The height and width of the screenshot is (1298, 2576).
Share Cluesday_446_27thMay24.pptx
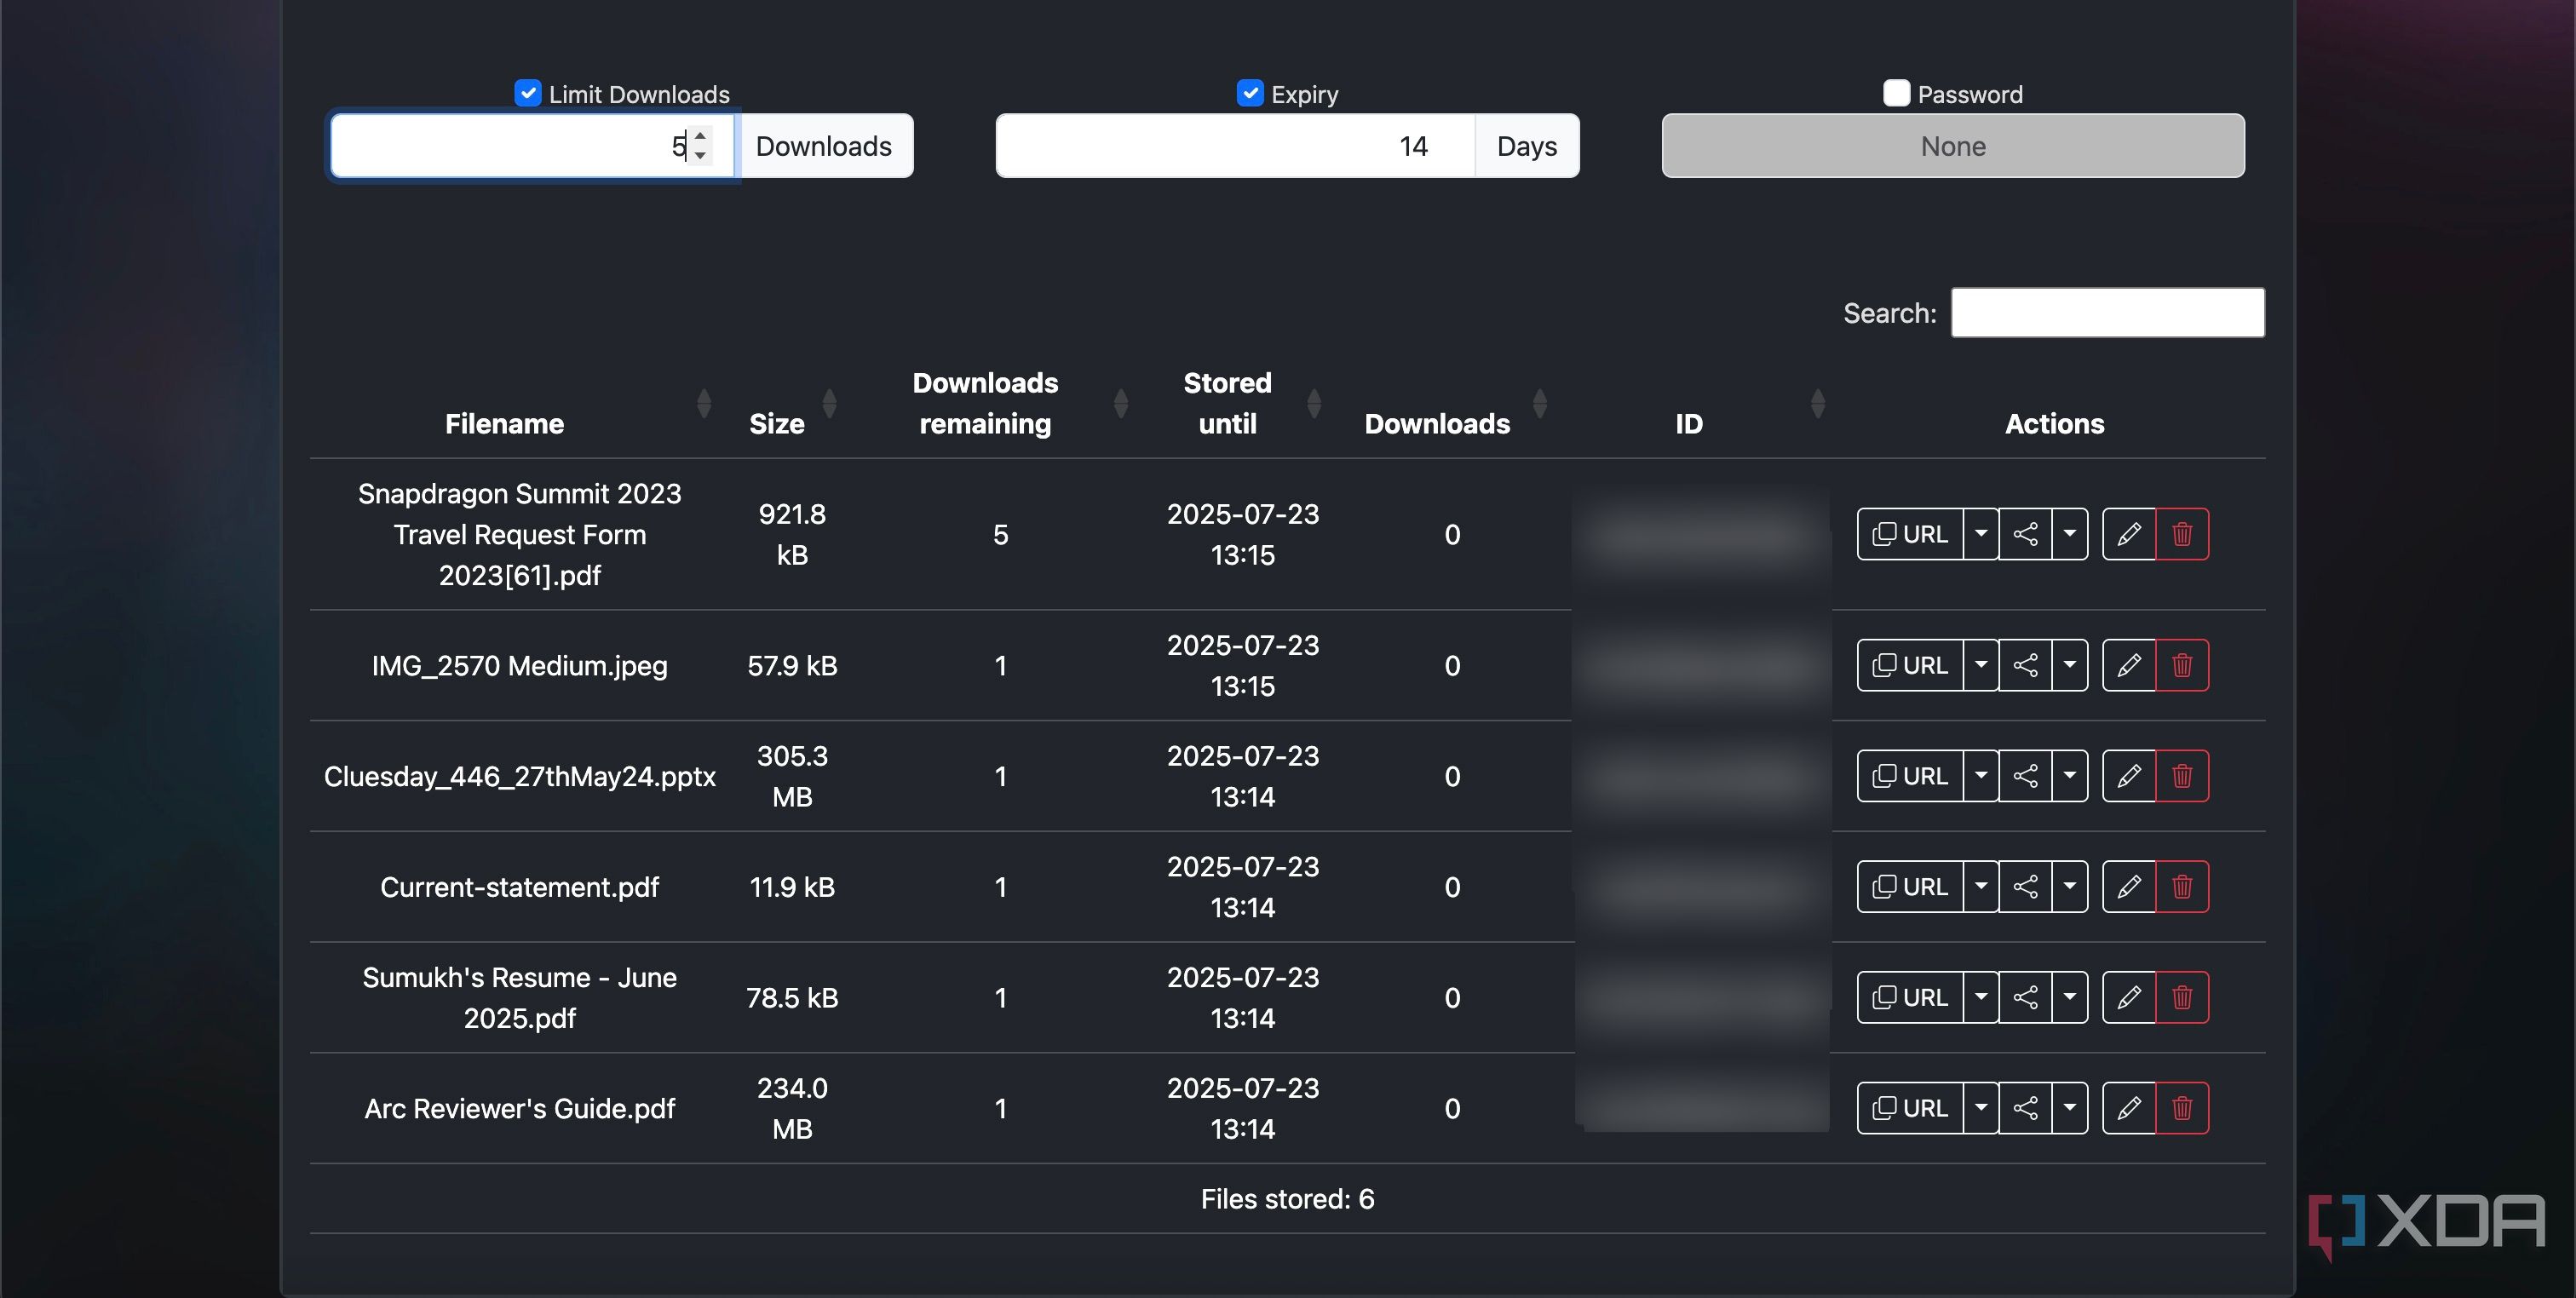(x=2025, y=776)
